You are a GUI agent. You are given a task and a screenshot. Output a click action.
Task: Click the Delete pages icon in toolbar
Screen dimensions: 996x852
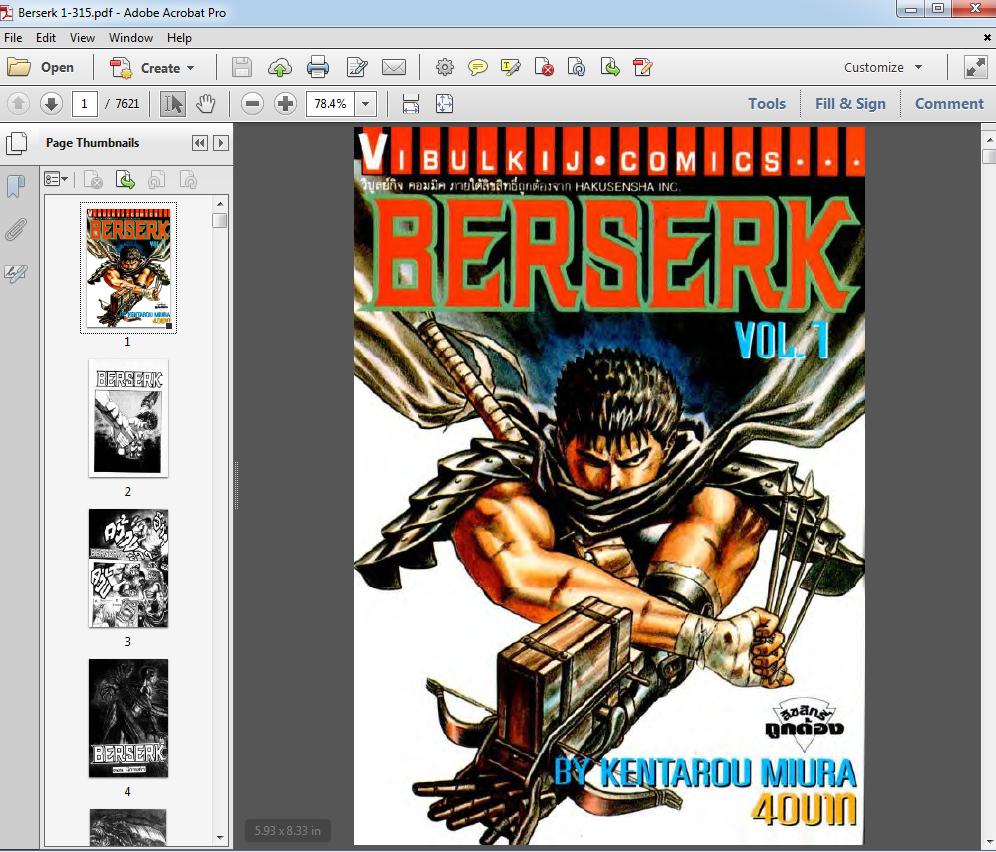click(544, 67)
